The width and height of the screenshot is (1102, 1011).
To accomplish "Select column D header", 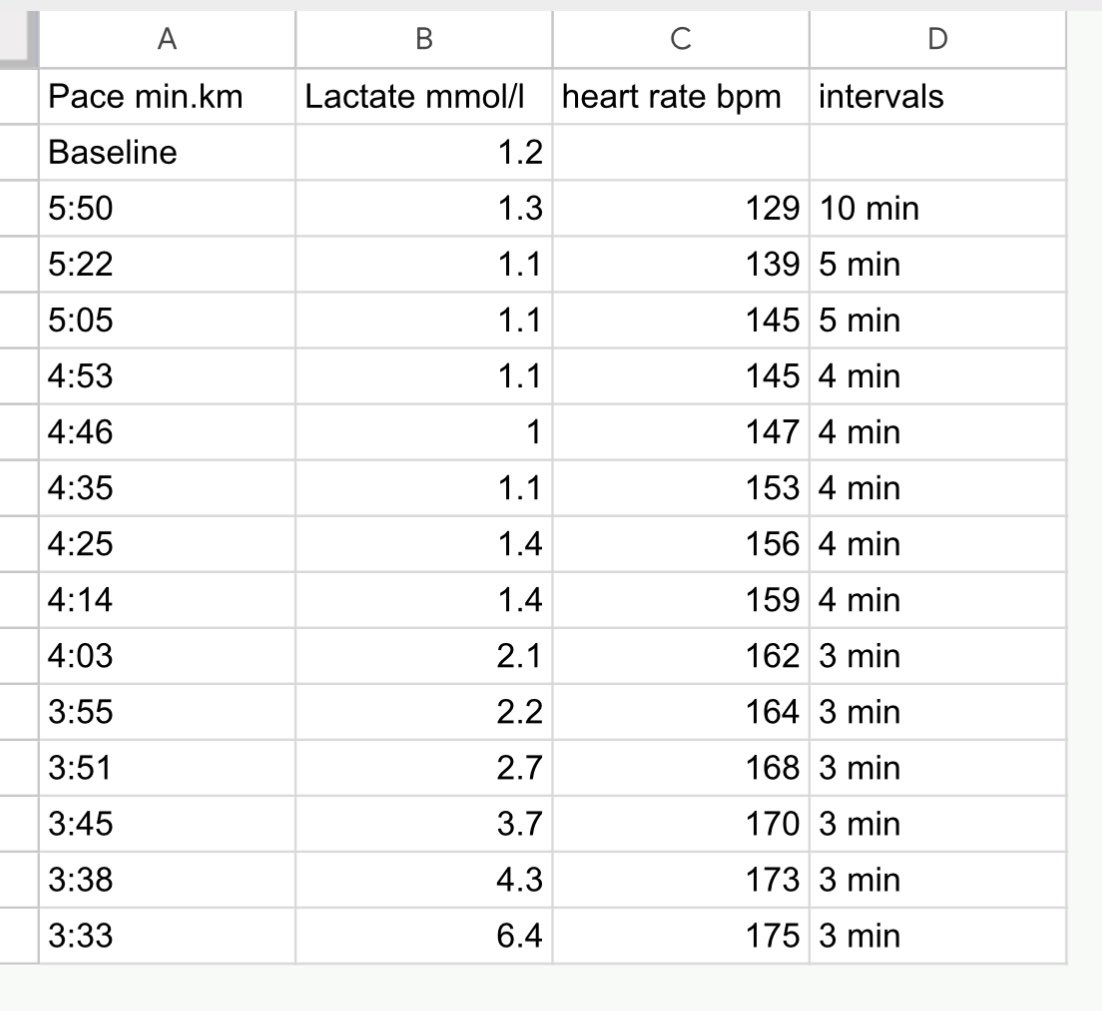I will 938,39.
